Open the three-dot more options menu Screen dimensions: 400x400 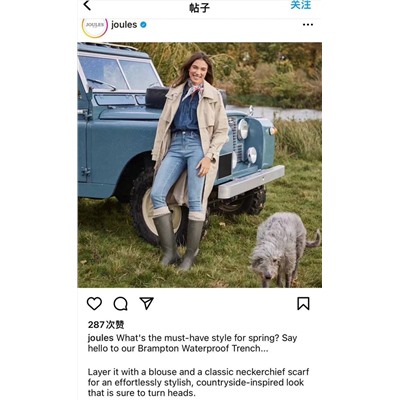[x=308, y=25]
